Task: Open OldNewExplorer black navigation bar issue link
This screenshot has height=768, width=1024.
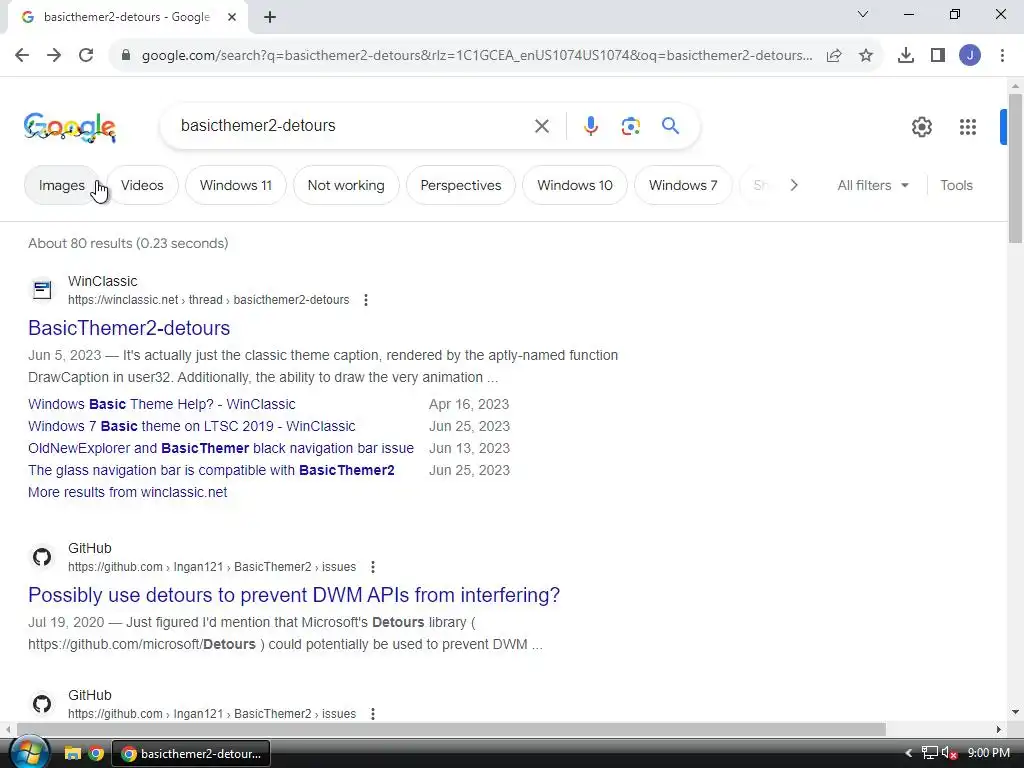Action: (x=221, y=449)
